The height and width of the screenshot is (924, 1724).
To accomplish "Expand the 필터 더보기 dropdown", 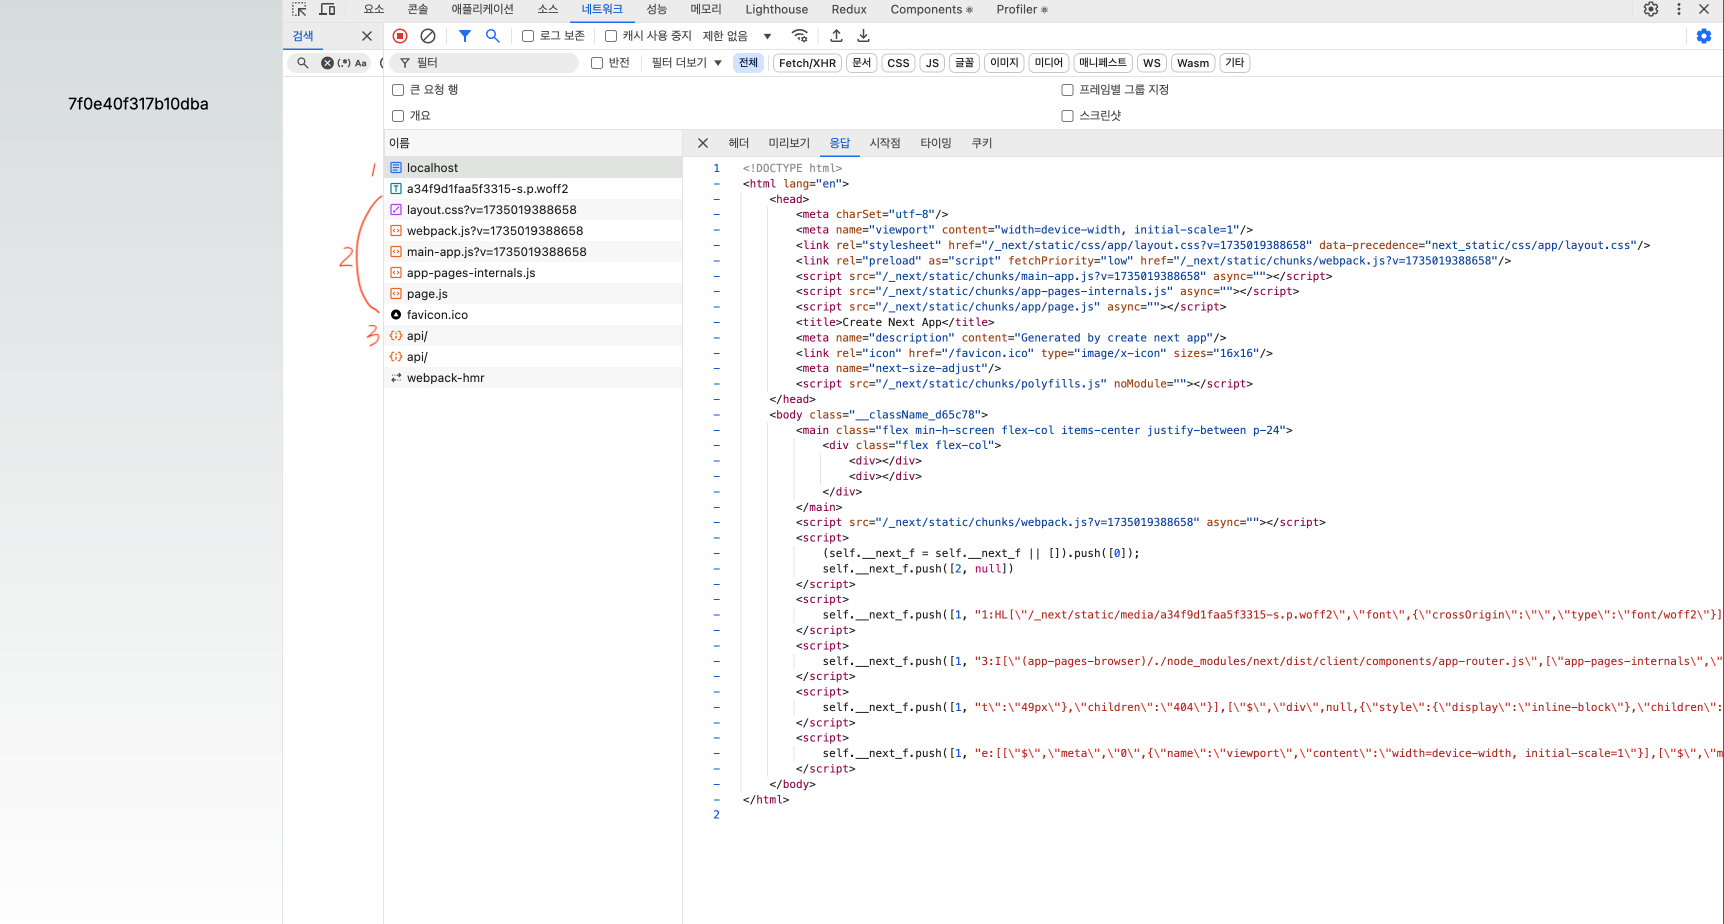I will 687,63.
